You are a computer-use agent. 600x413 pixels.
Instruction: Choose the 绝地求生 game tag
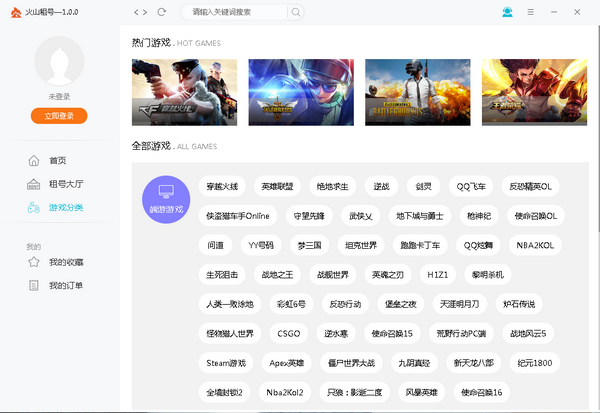click(x=333, y=186)
